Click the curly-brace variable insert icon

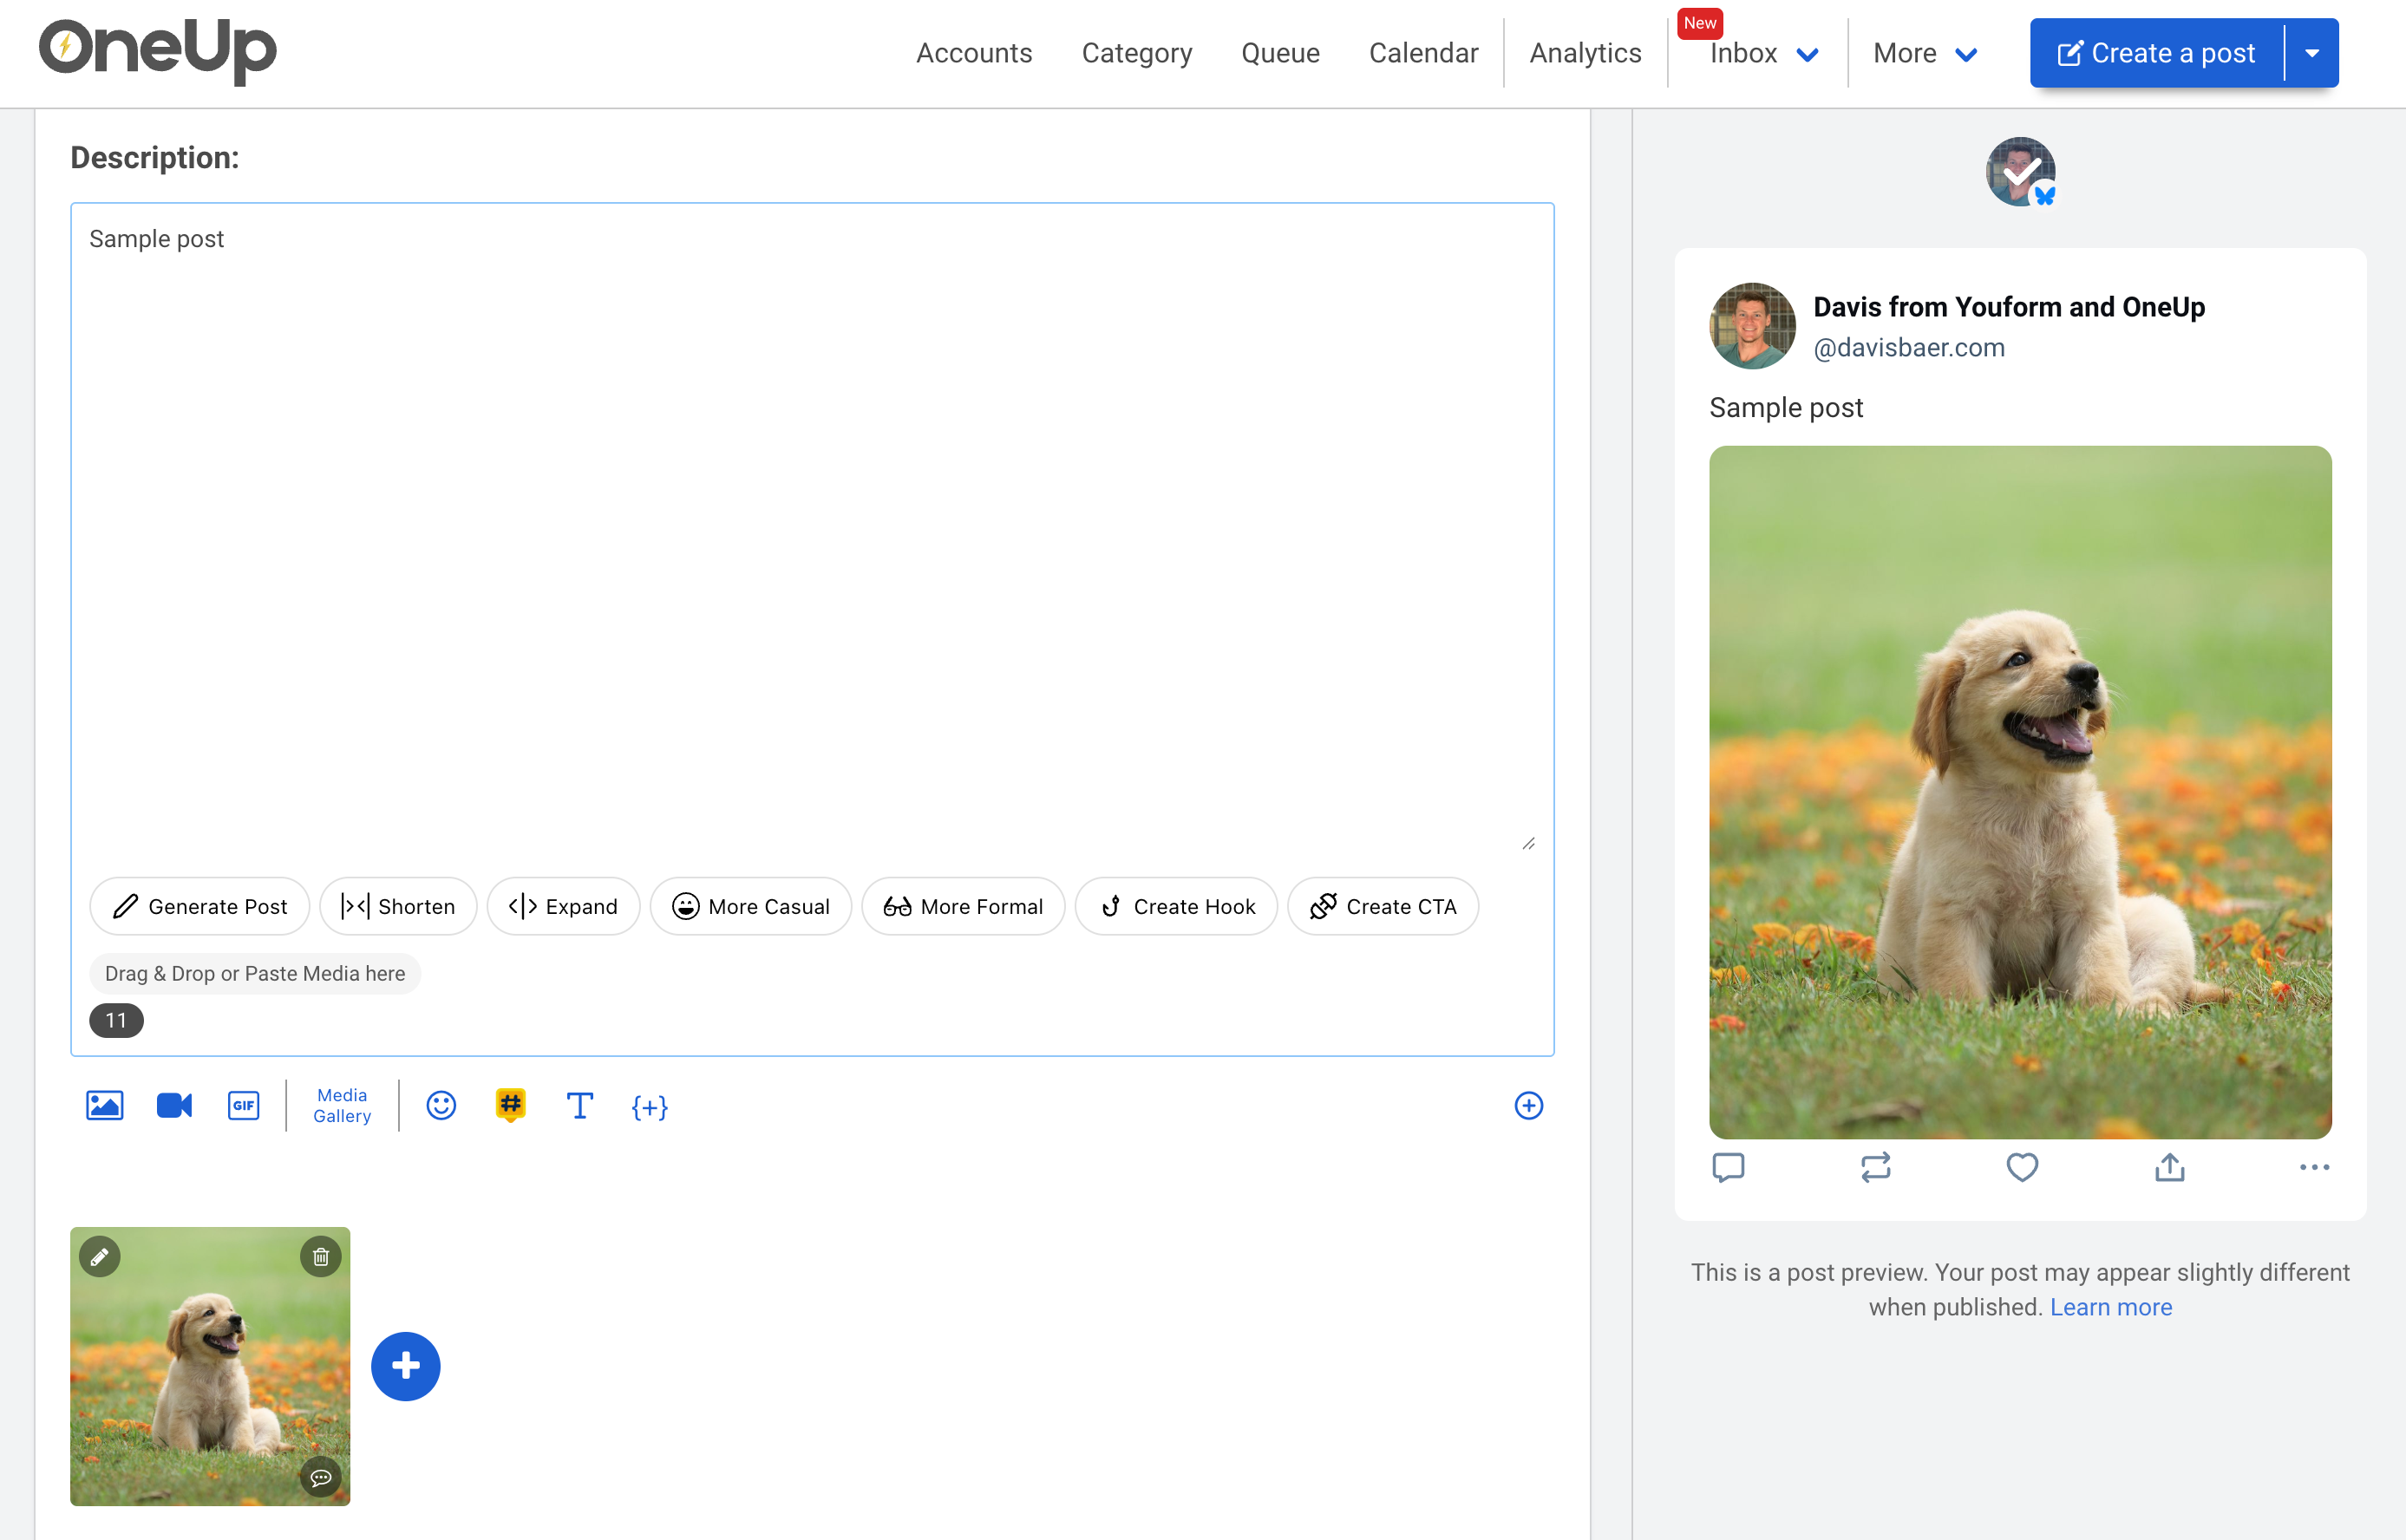(x=649, y=1107)
